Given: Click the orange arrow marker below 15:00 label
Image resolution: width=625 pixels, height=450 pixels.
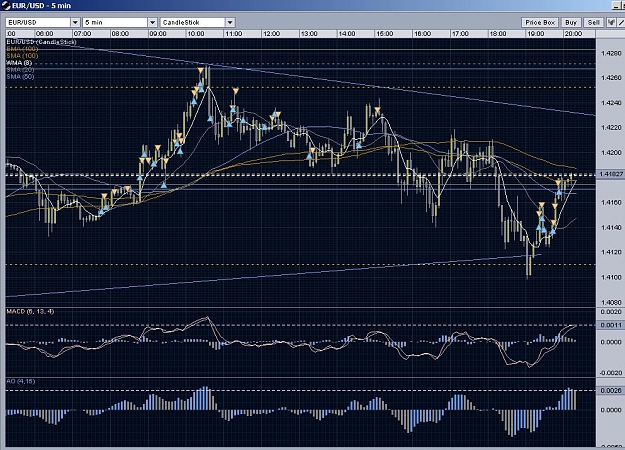Looking at the screenshot, I should [x=377, y=110].
